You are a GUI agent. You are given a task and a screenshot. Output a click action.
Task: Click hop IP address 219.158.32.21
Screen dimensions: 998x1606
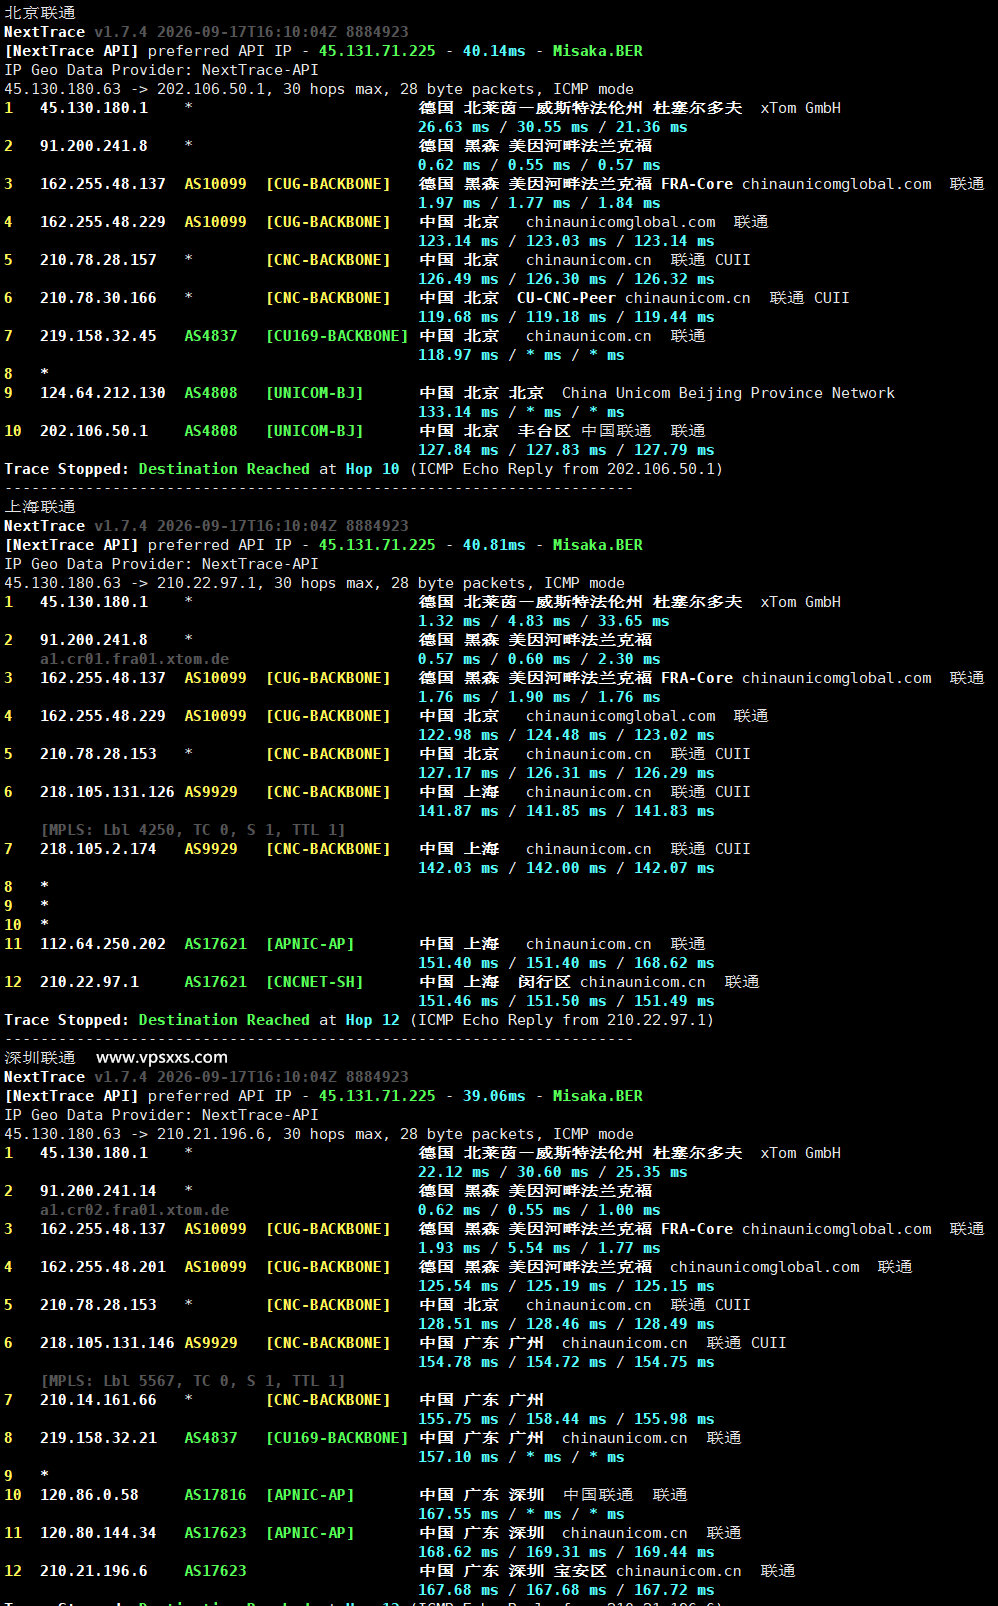(98, 1438)
